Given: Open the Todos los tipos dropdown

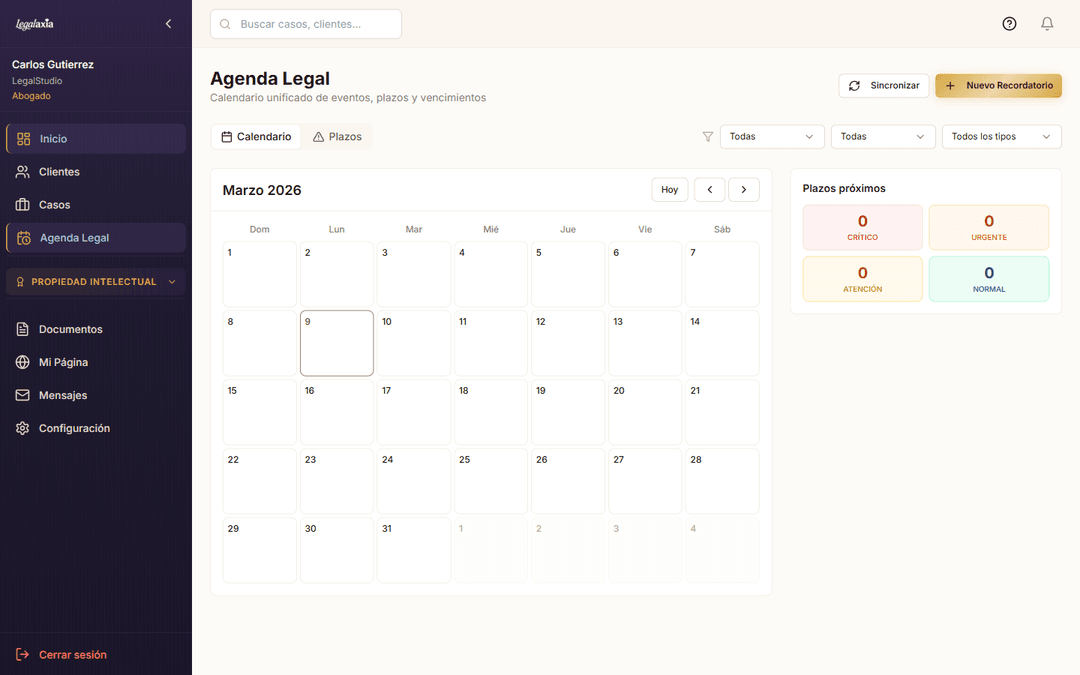Looking at the screenshot, I should click(x=1001, y=136).
